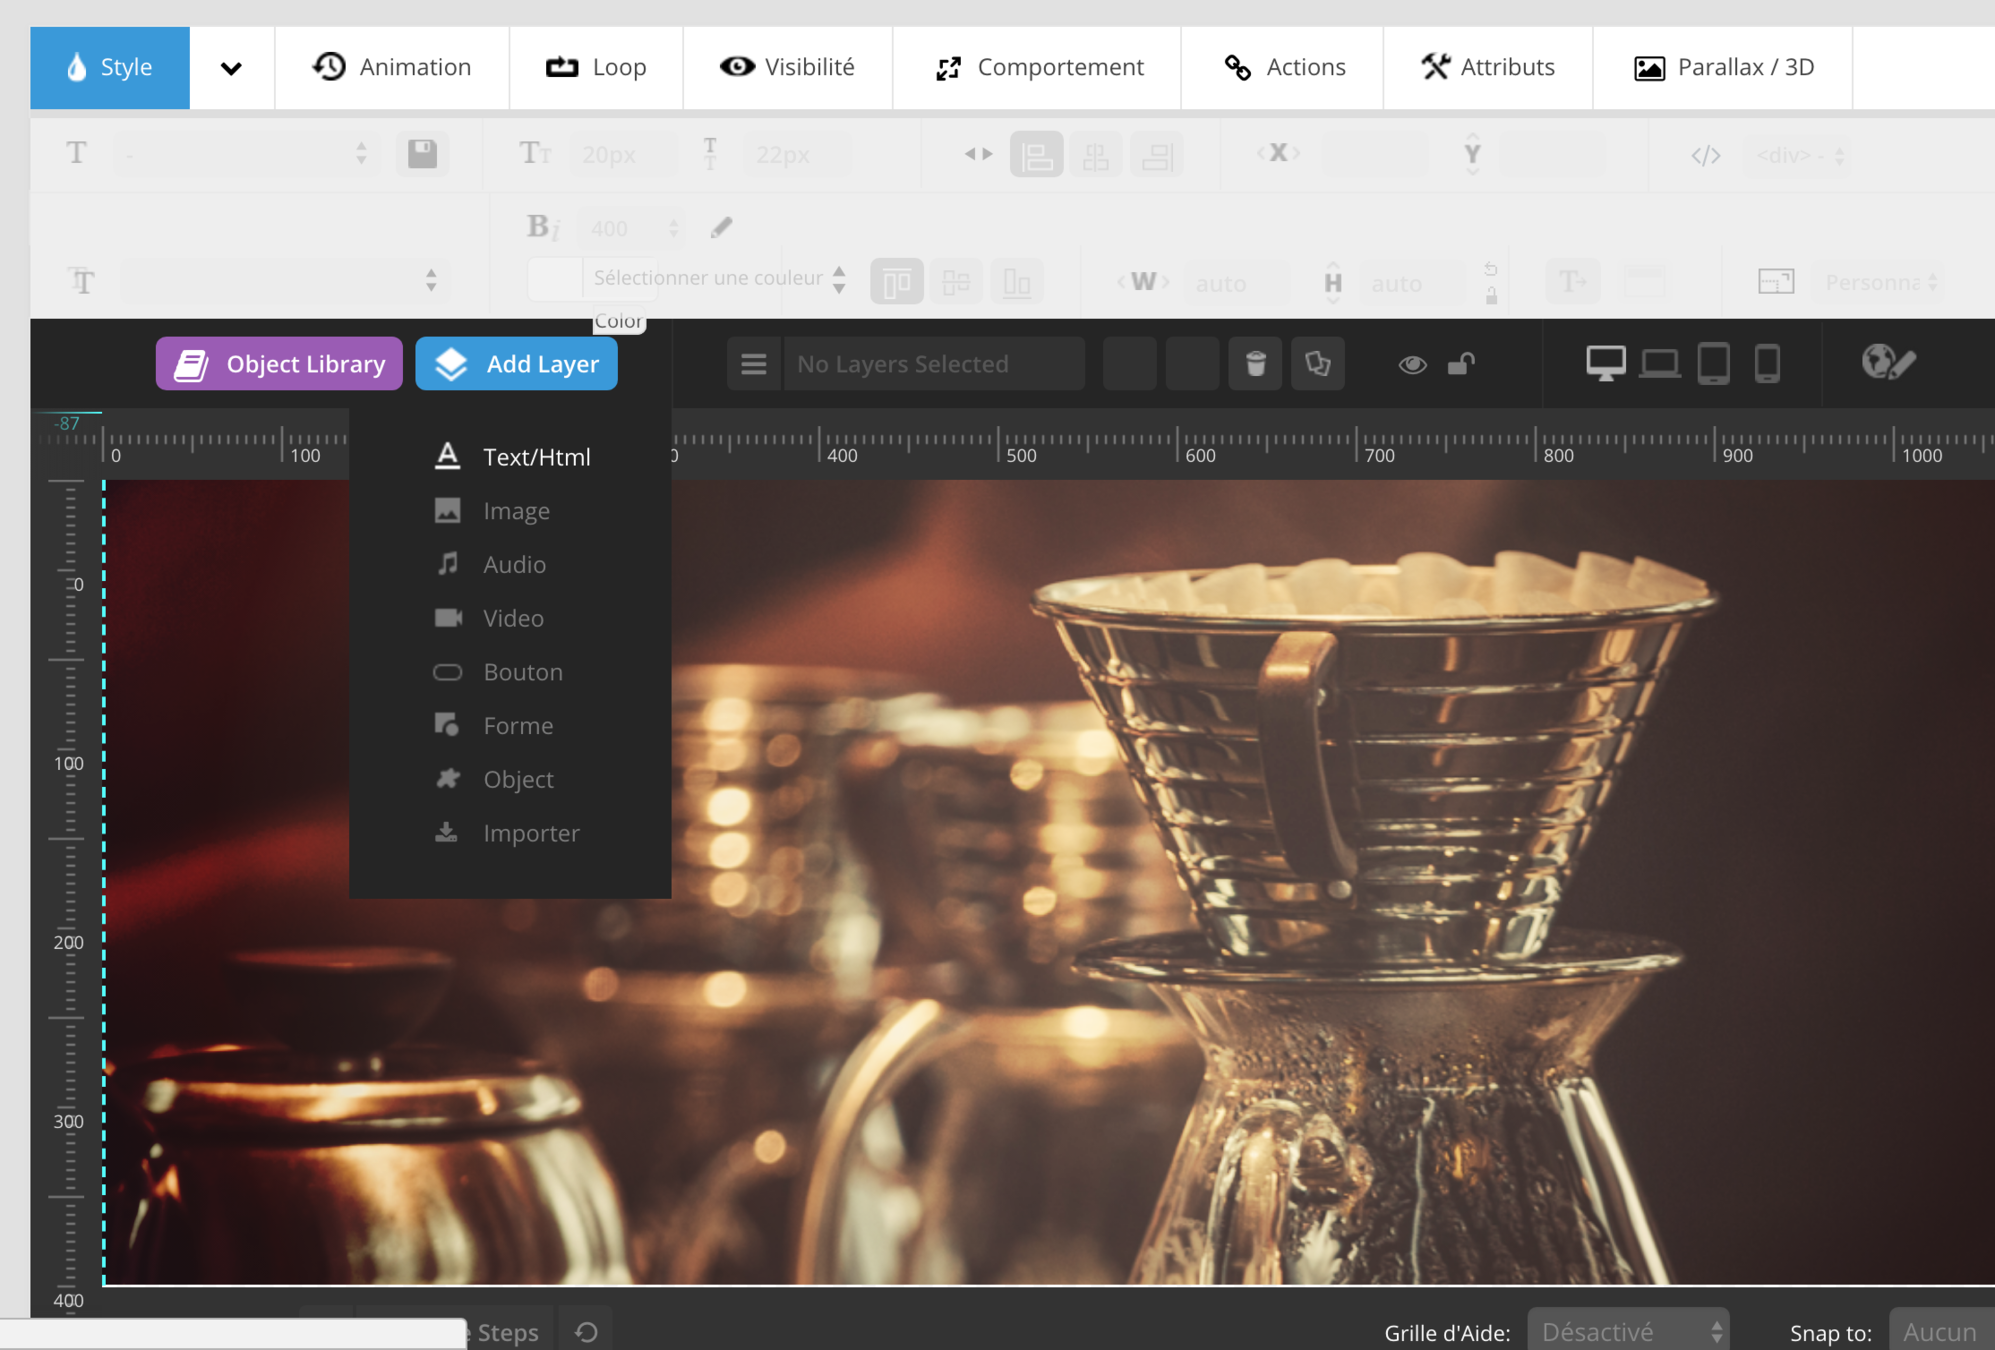Image resolution: width=1995 pixels, height=1350 pixels.
Task: Click the reset steps undo icon
Action: click(x=586, y=1332)
